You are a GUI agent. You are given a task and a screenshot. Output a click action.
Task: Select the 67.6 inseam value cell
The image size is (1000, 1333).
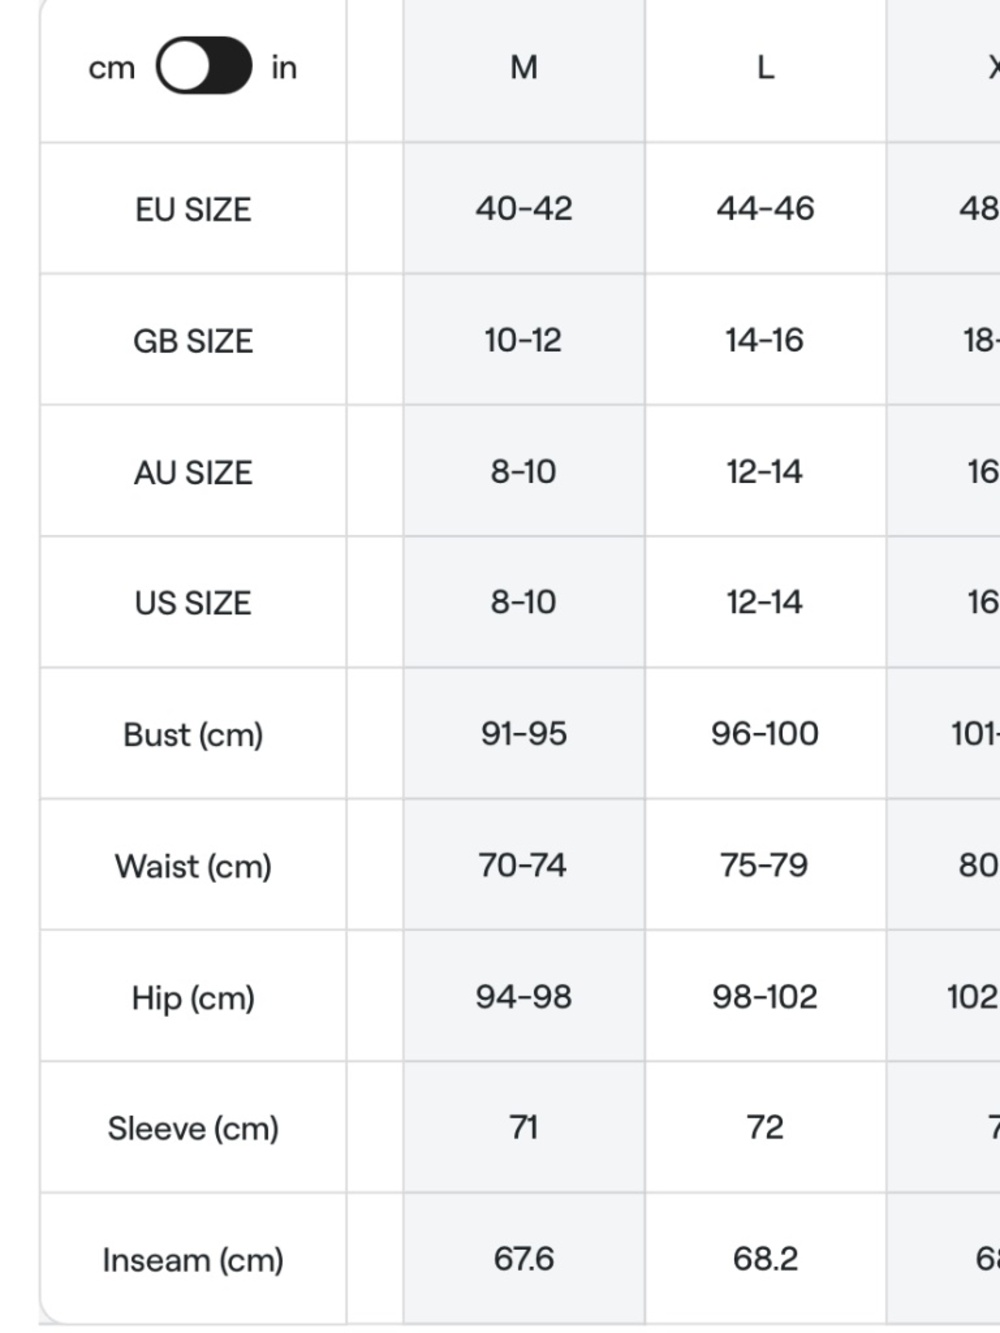[x=524, y=1259]
